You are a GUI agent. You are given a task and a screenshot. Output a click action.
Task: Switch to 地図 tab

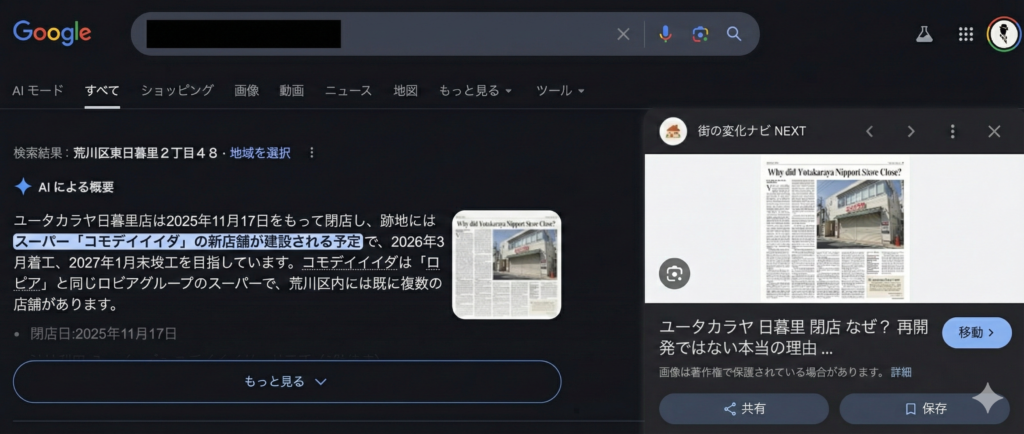pyautogui.click(x=406, y=90)
